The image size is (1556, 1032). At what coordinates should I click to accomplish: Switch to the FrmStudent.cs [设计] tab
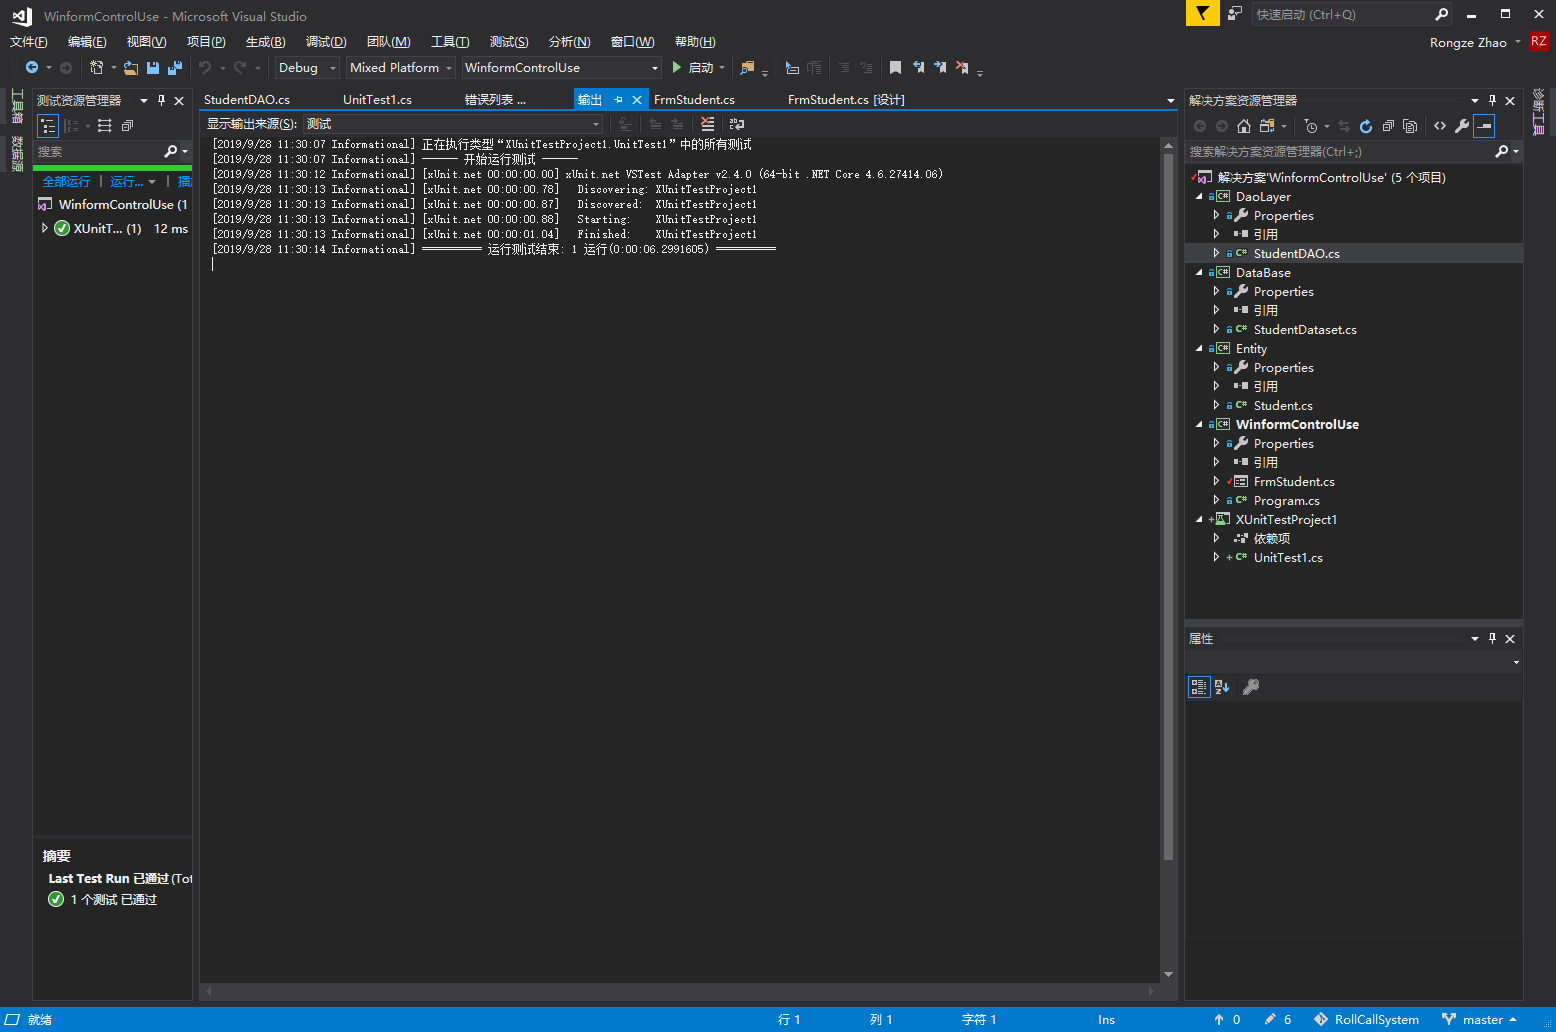click(x=846, y=100)
